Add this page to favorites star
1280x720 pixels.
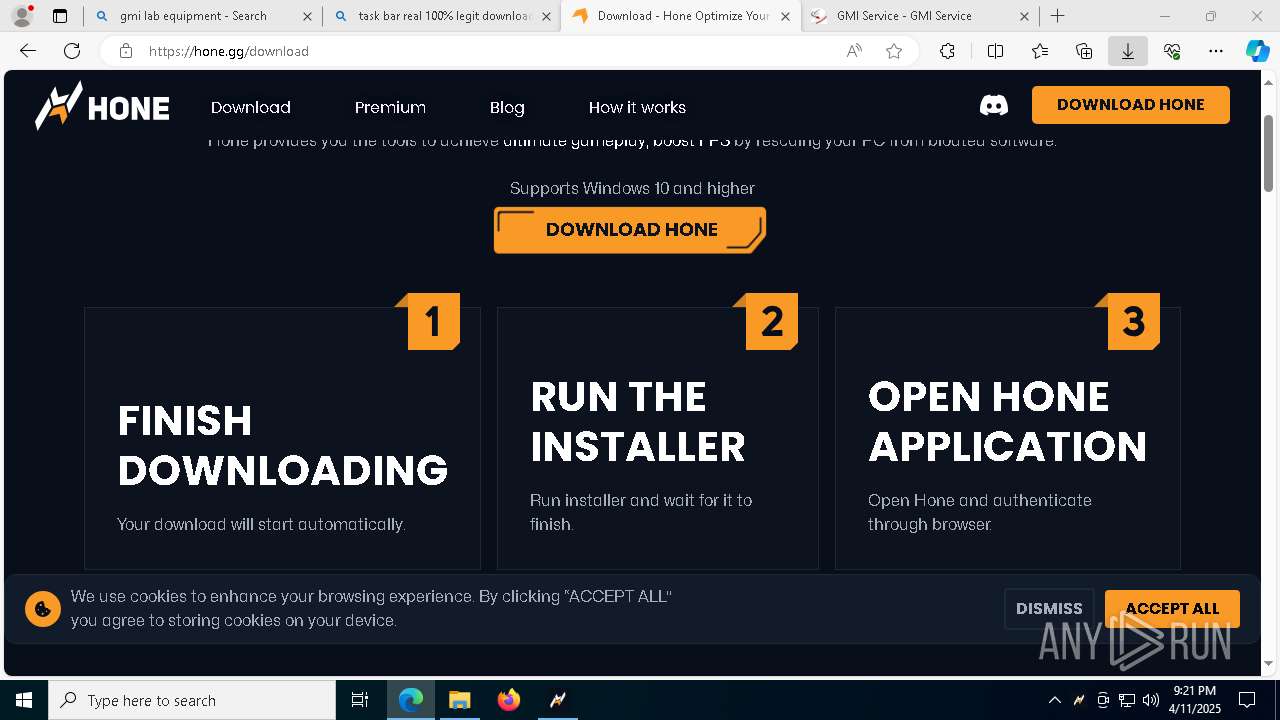tap(894, 51)
